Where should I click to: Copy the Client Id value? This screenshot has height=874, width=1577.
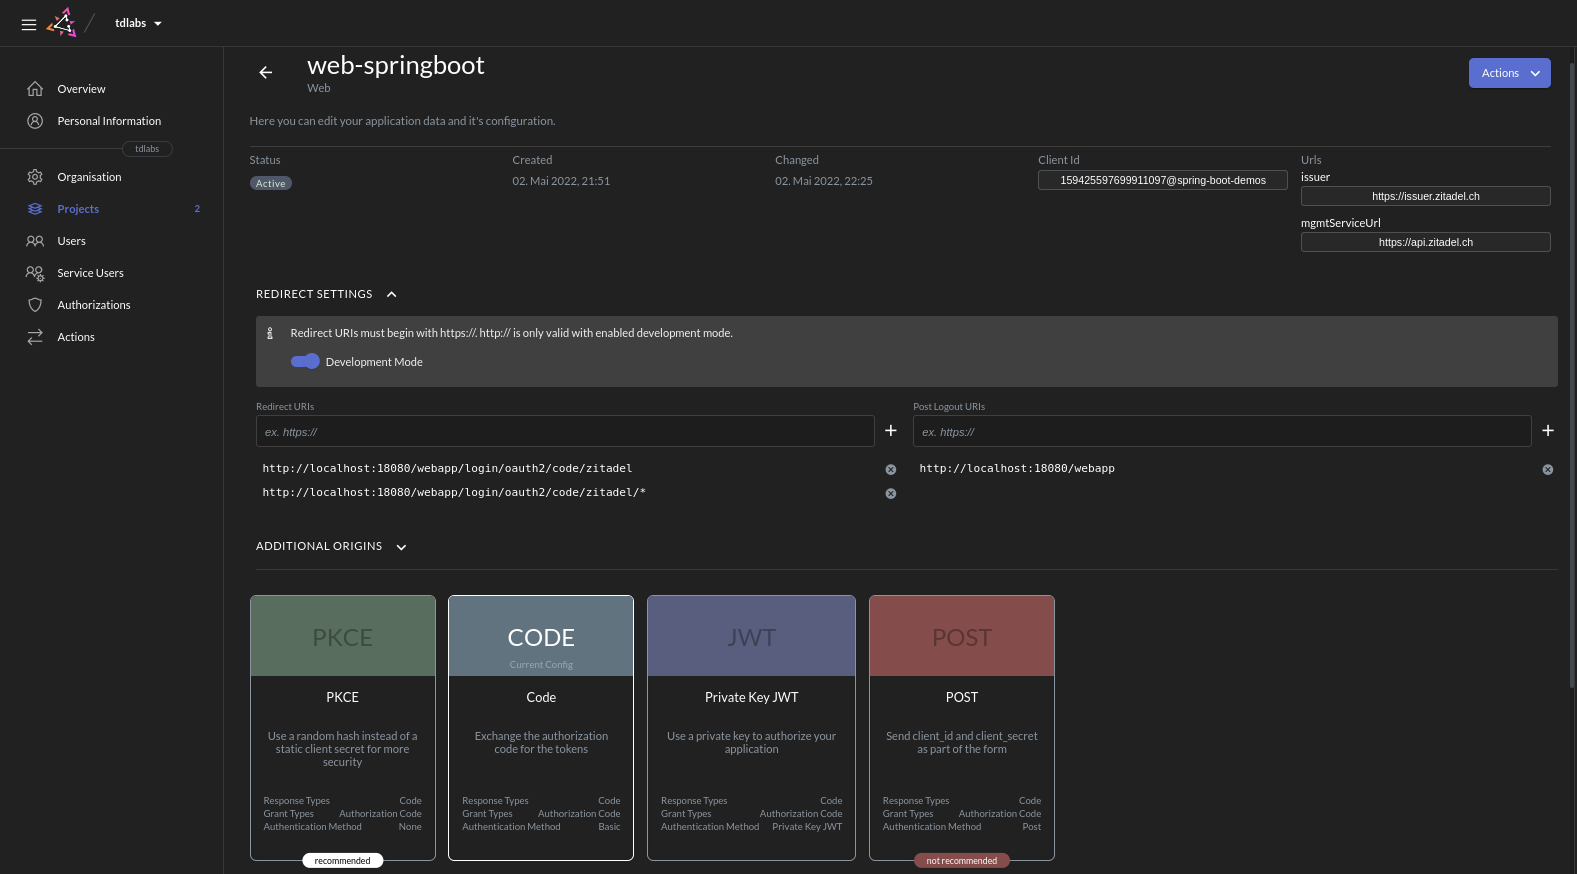(1163, 180)
